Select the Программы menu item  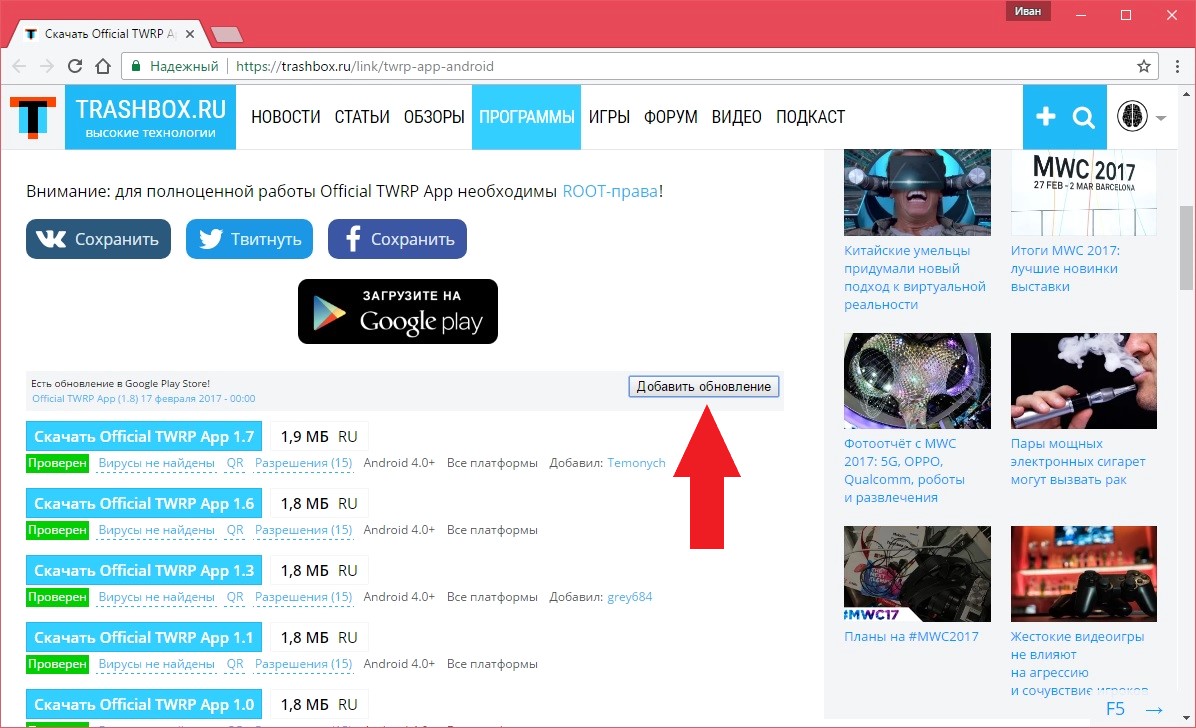point(526,117)
